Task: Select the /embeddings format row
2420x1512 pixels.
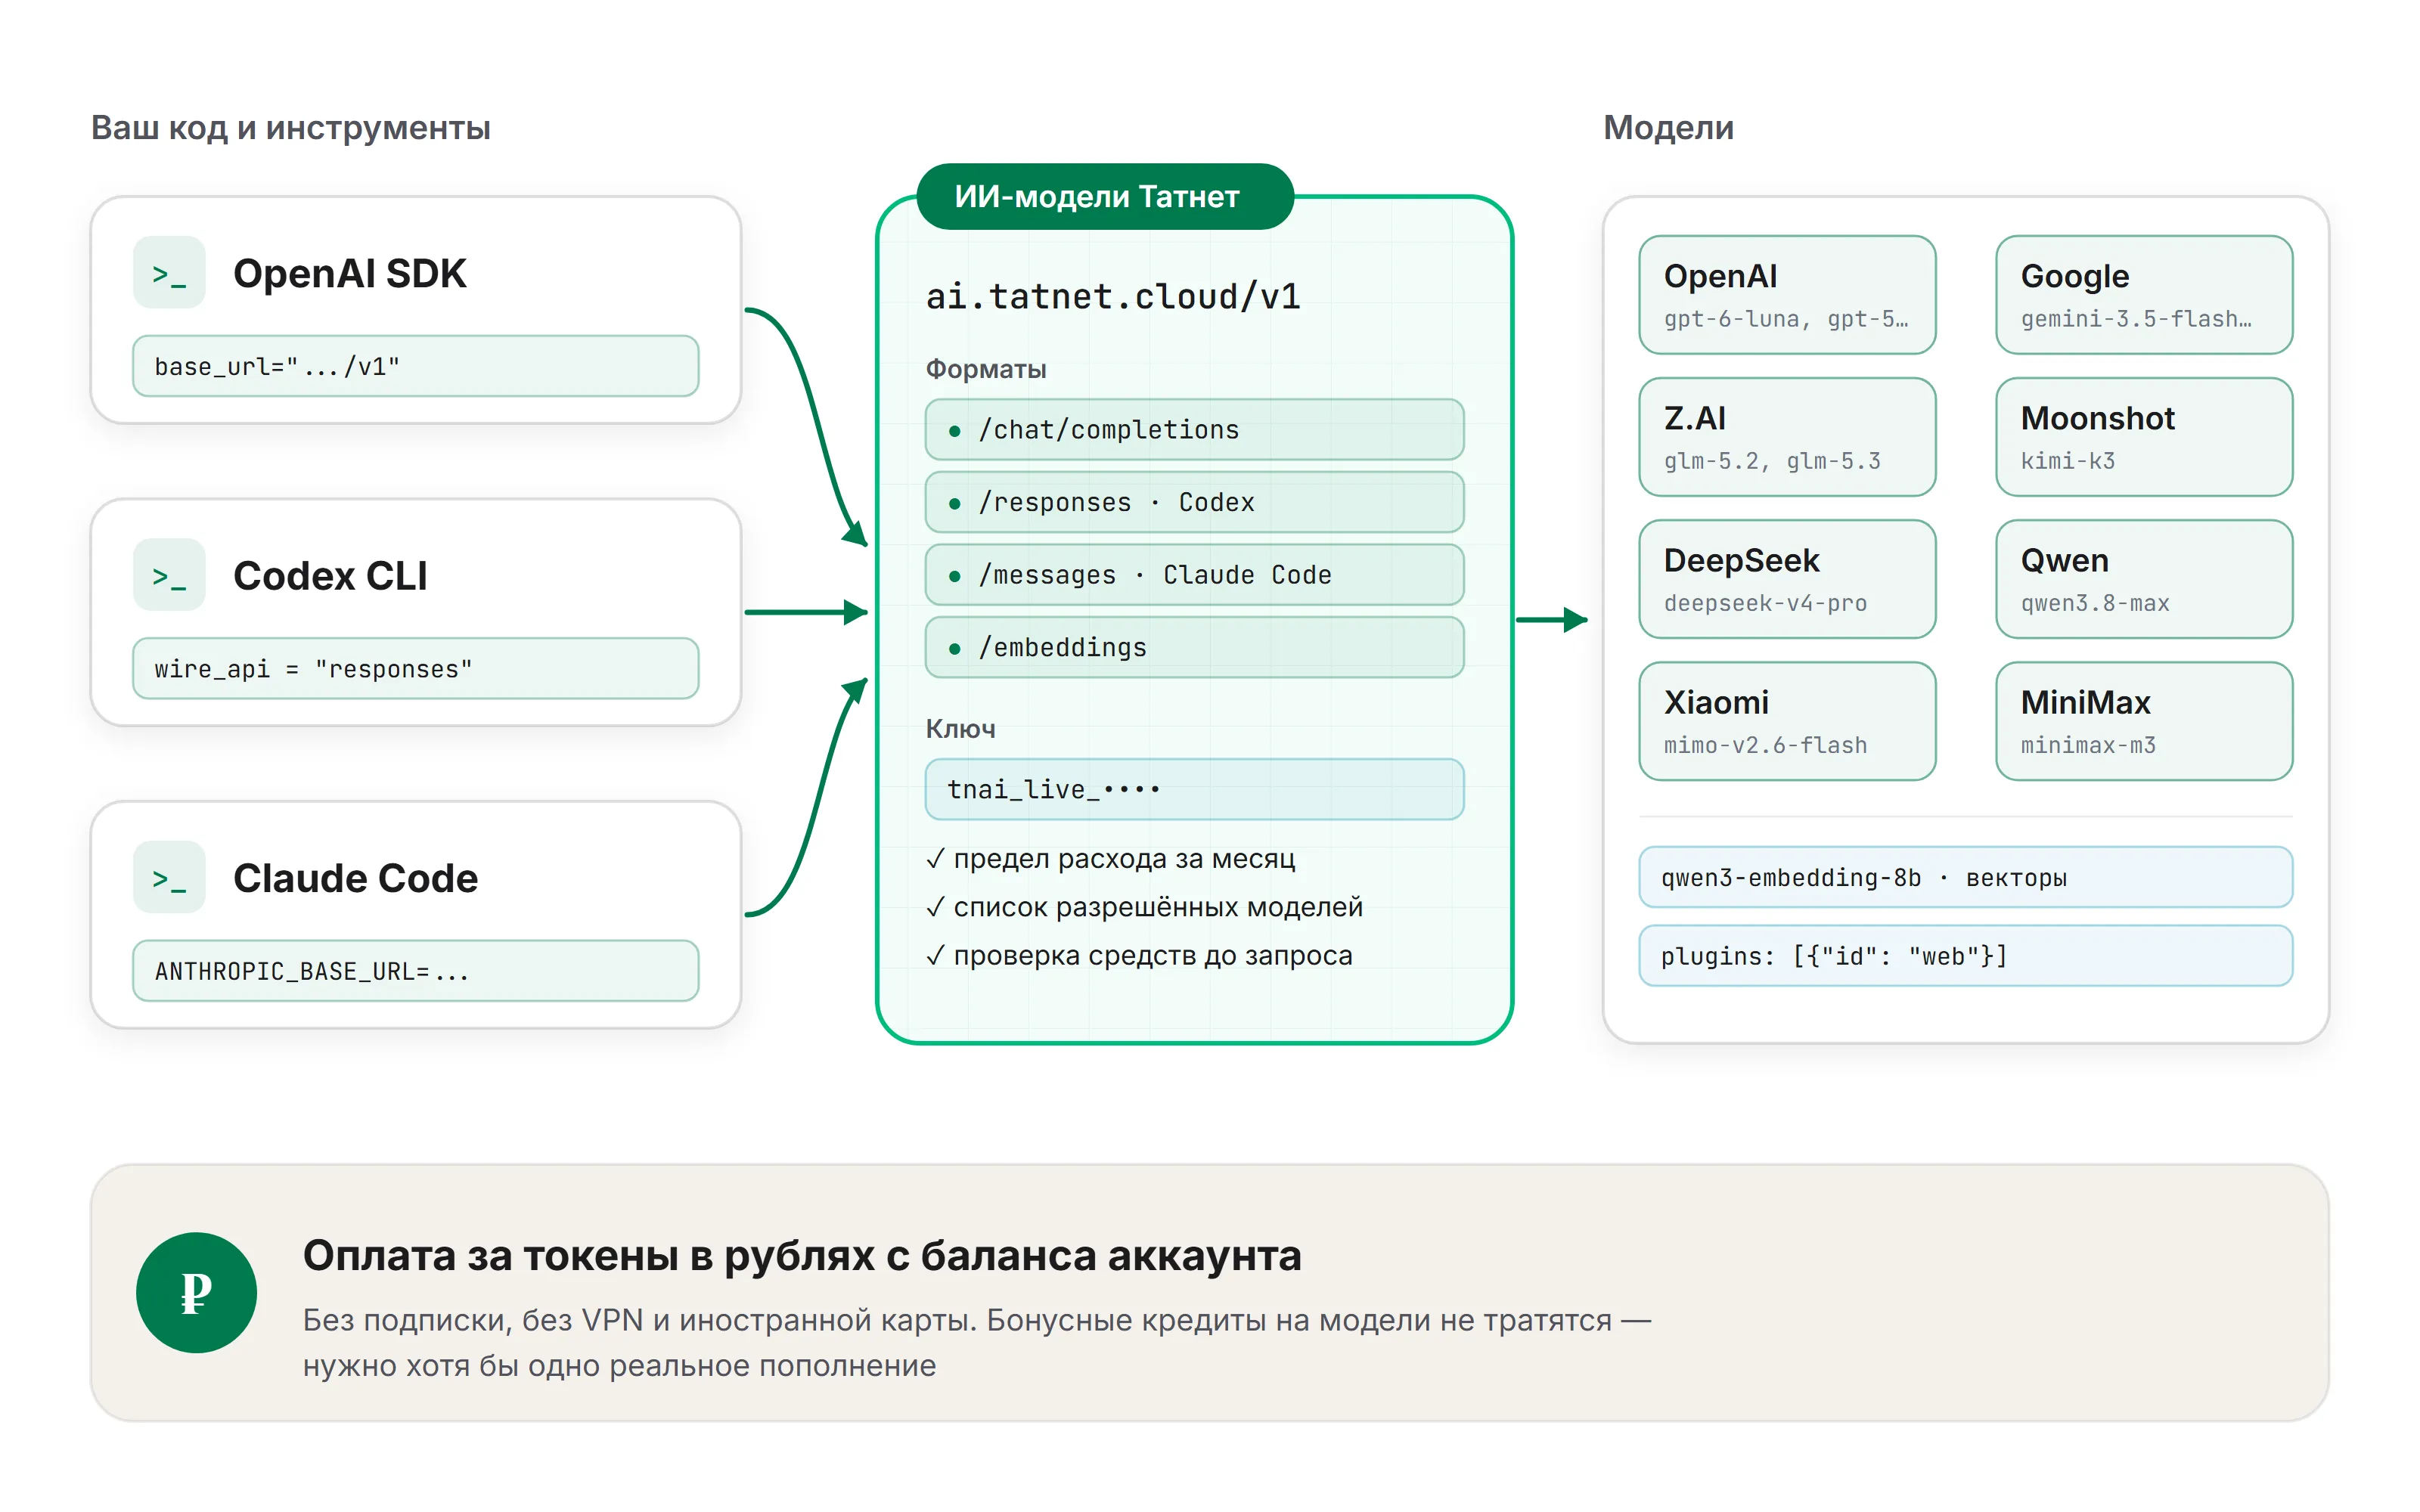Action: click(1194, 647)
